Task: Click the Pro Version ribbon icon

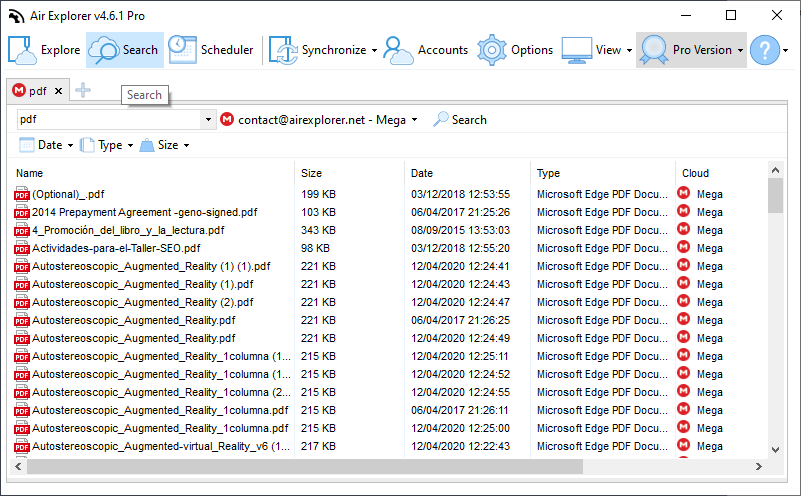Action: [654, 50]
